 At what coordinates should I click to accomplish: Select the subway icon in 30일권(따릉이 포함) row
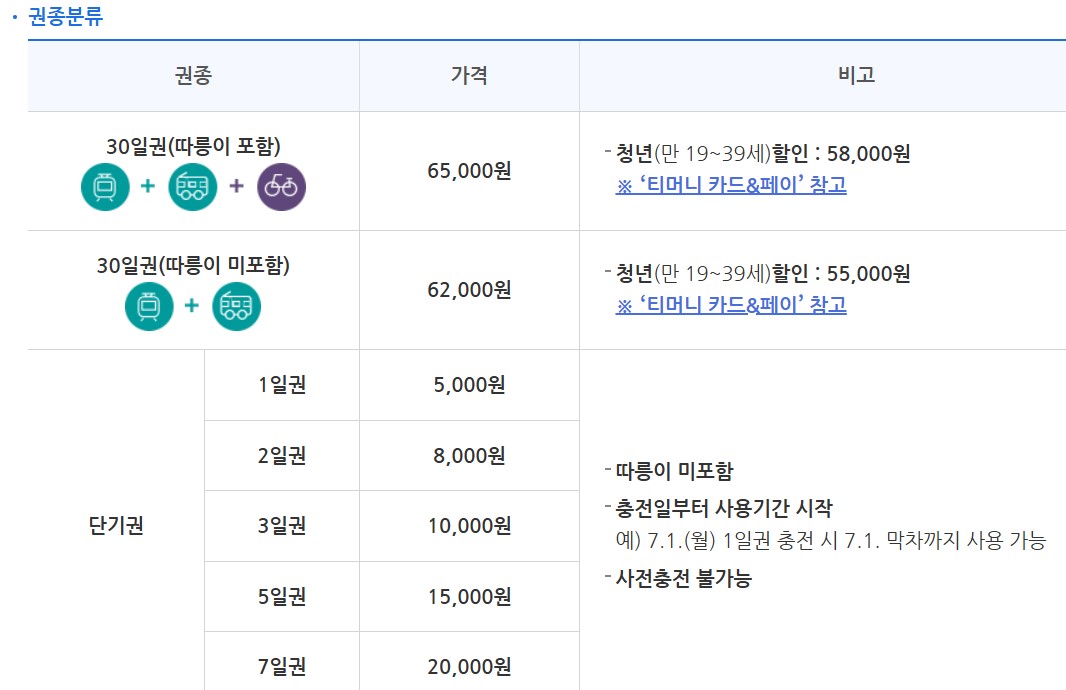(x=106, y=186)
